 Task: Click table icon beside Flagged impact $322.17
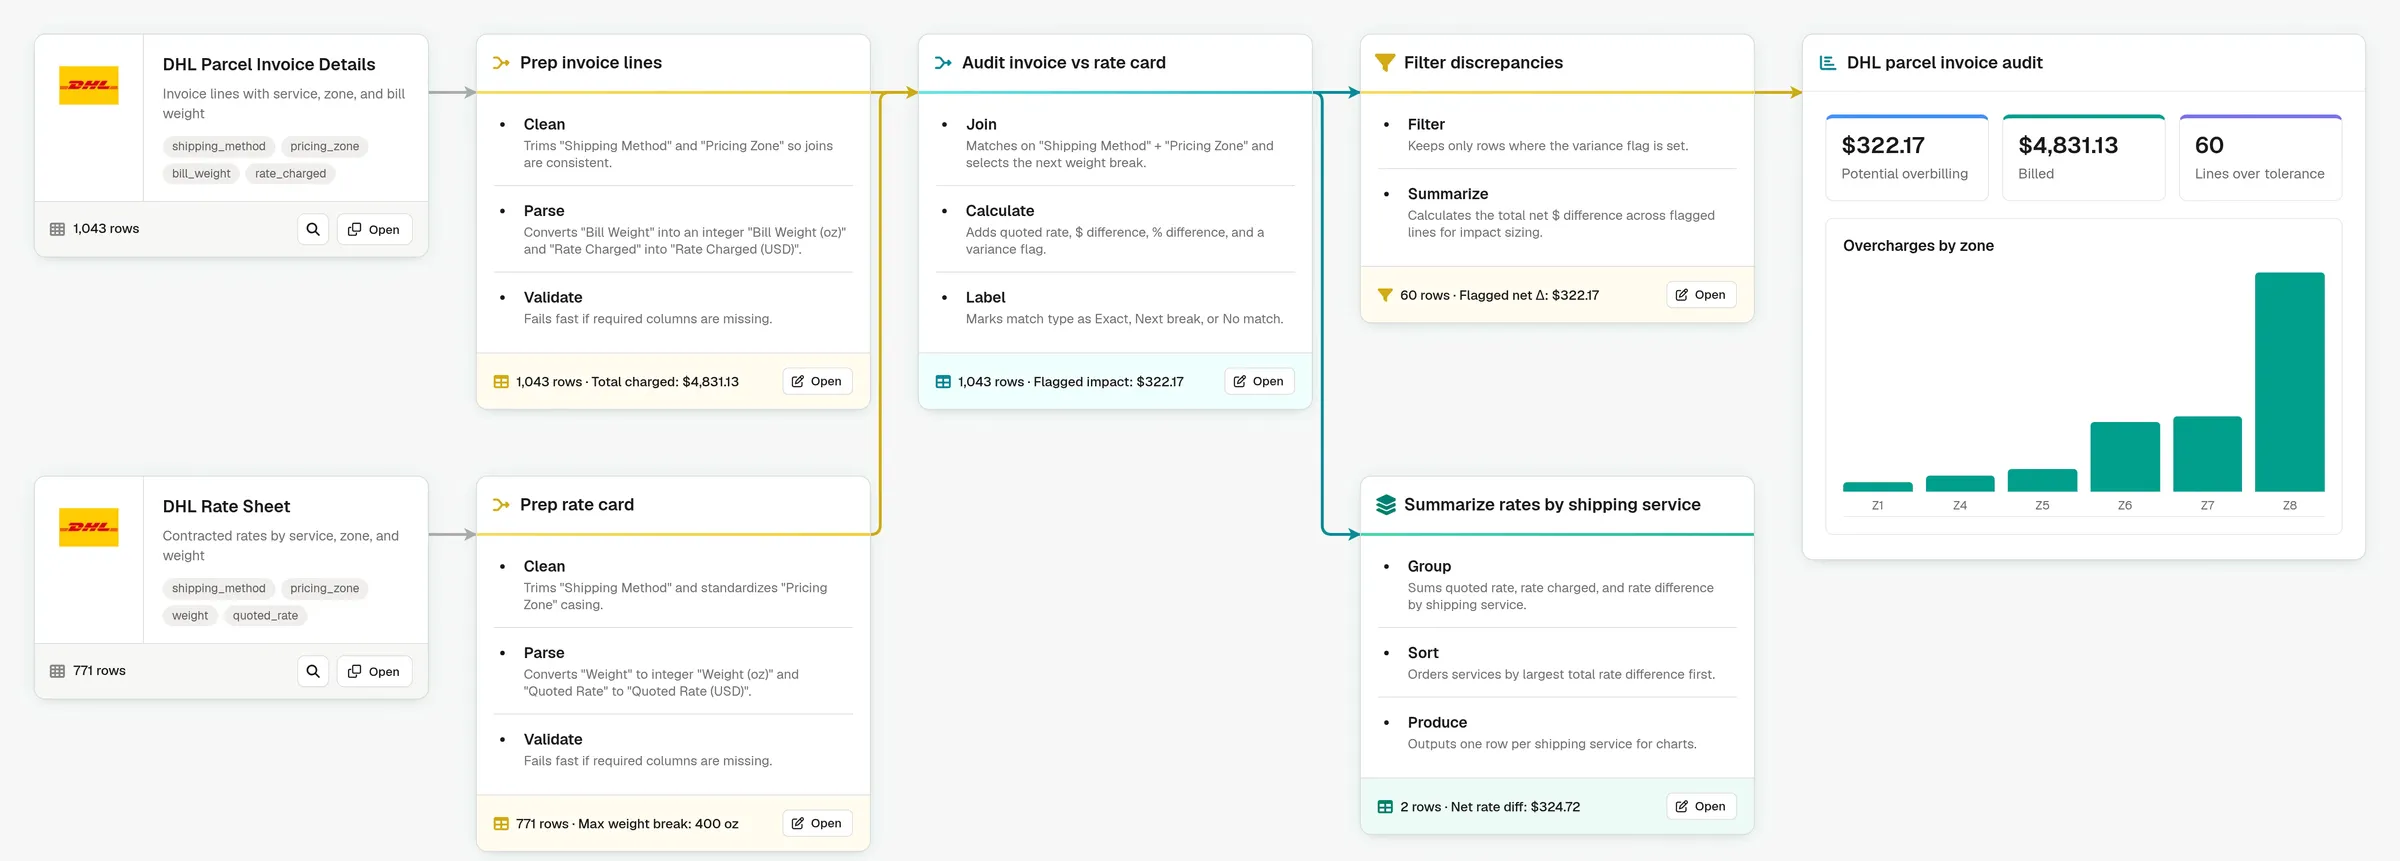[943, 382]
